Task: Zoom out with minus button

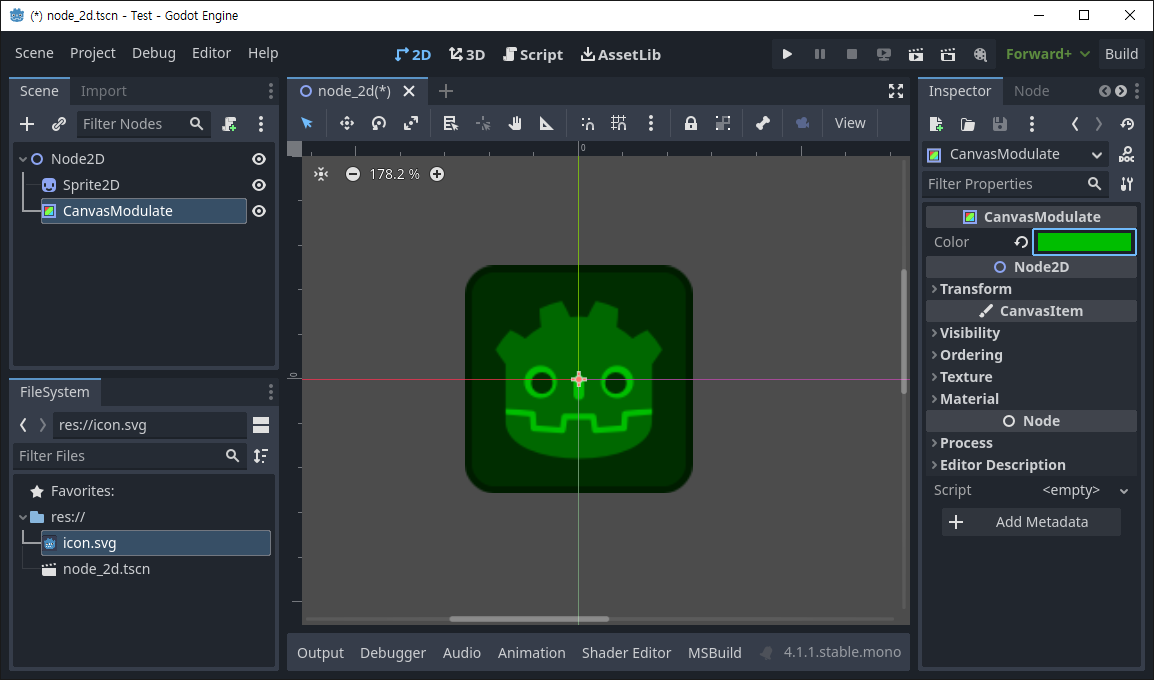Action: click(x=353, y=174)
